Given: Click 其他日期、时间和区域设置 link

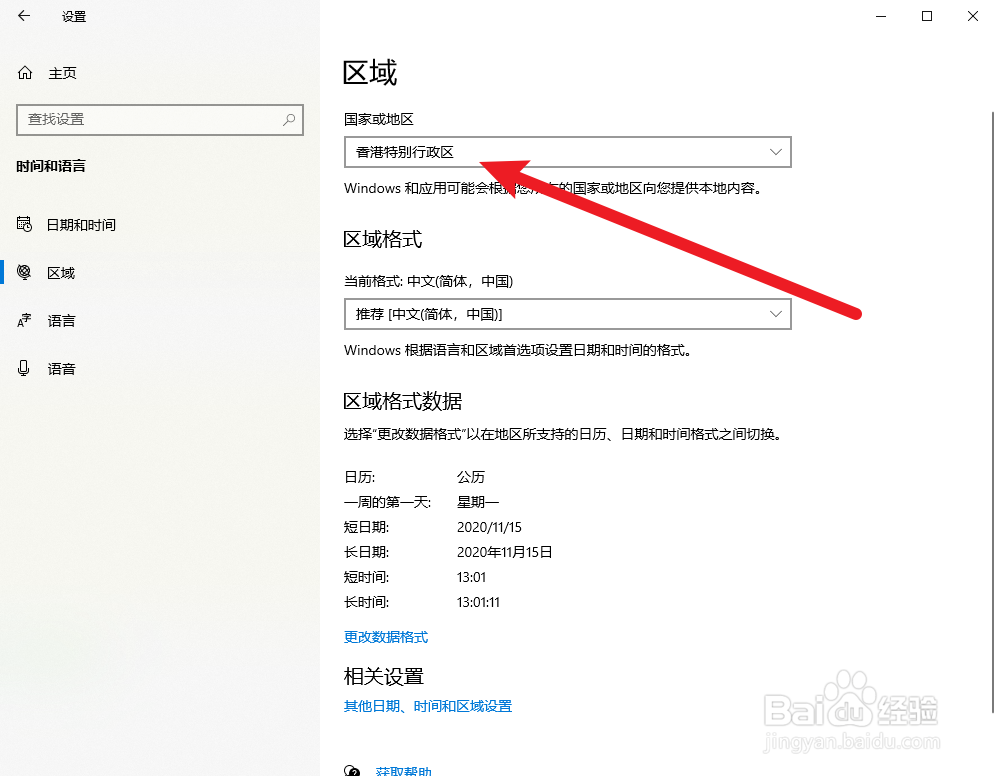Looking at the screenshot, I should (427, 705).
